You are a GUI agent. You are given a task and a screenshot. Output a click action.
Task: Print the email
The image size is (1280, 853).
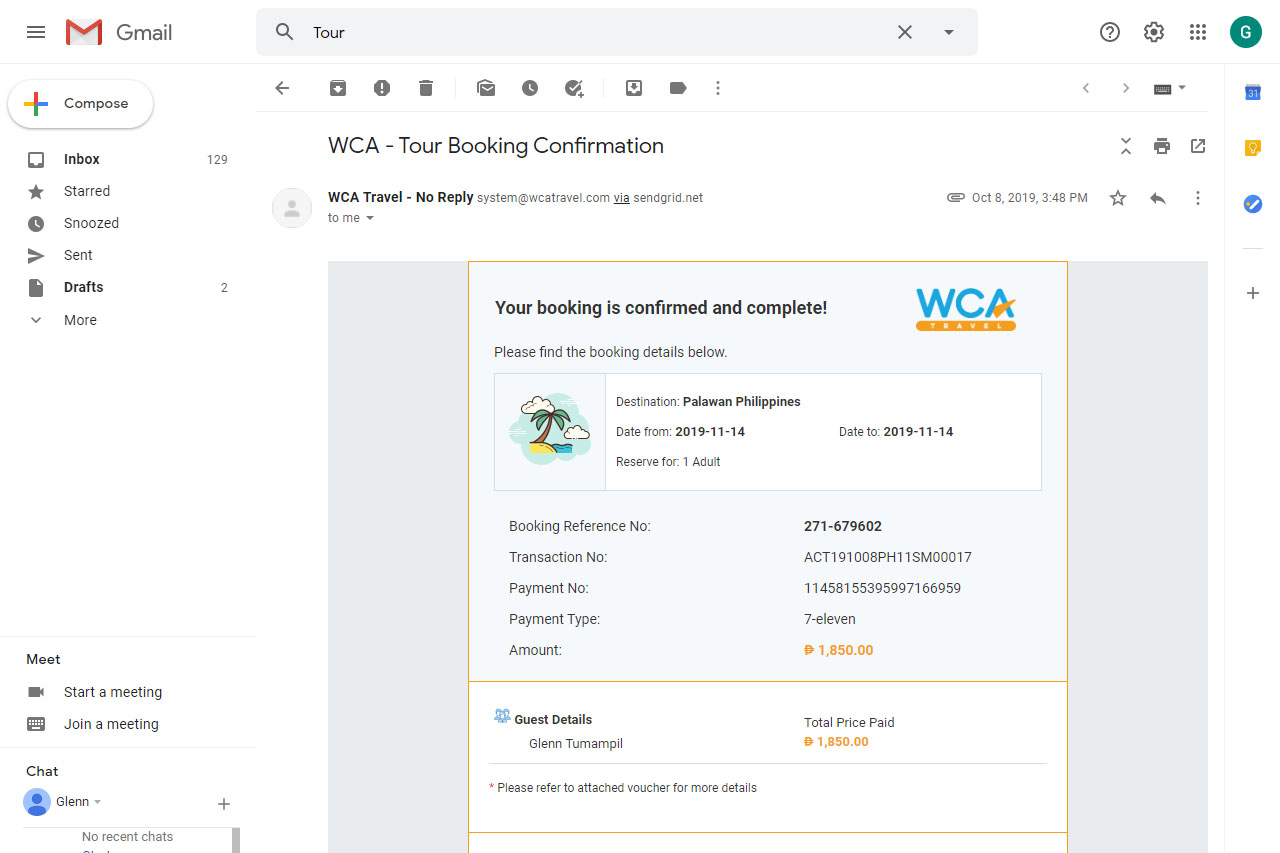pos(1162,146)
